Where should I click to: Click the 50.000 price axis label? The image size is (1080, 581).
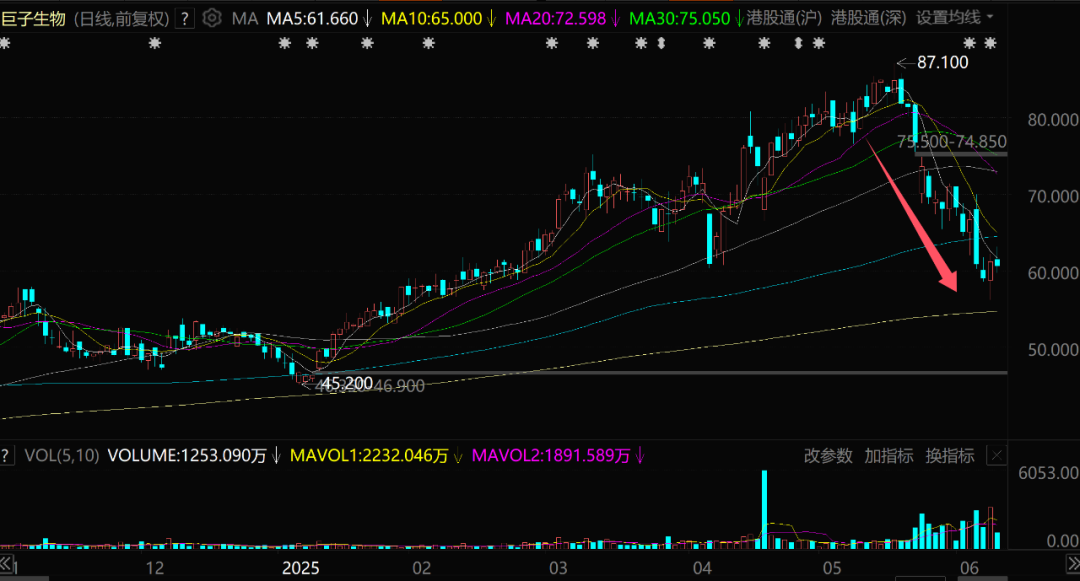pos(1053,350)
